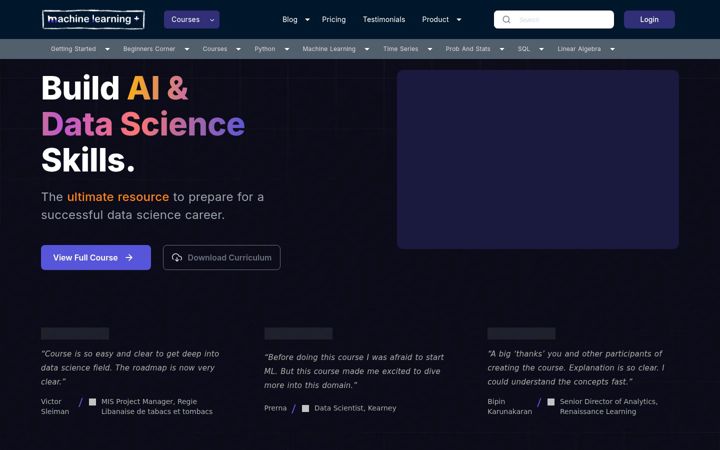Expand the Machine Learning submenu
This screenshot has height=450, width=720.
[367, 49]
